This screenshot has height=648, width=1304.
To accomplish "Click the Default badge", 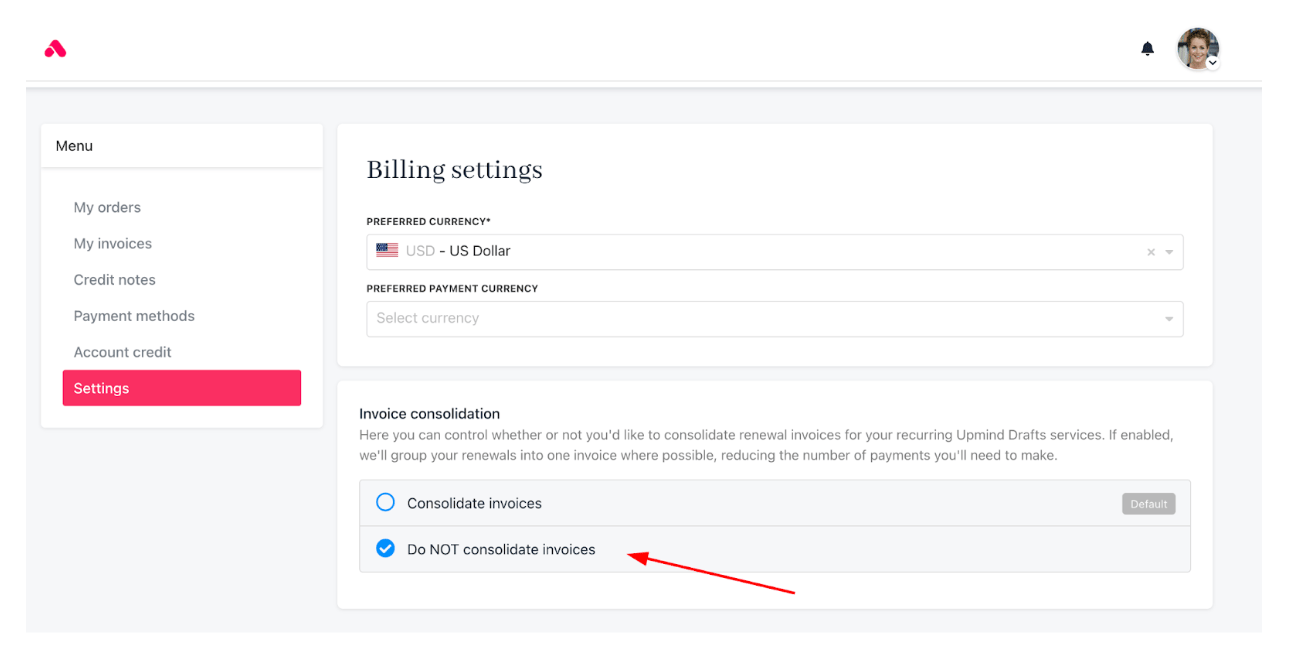I will tap(1148, 504).
